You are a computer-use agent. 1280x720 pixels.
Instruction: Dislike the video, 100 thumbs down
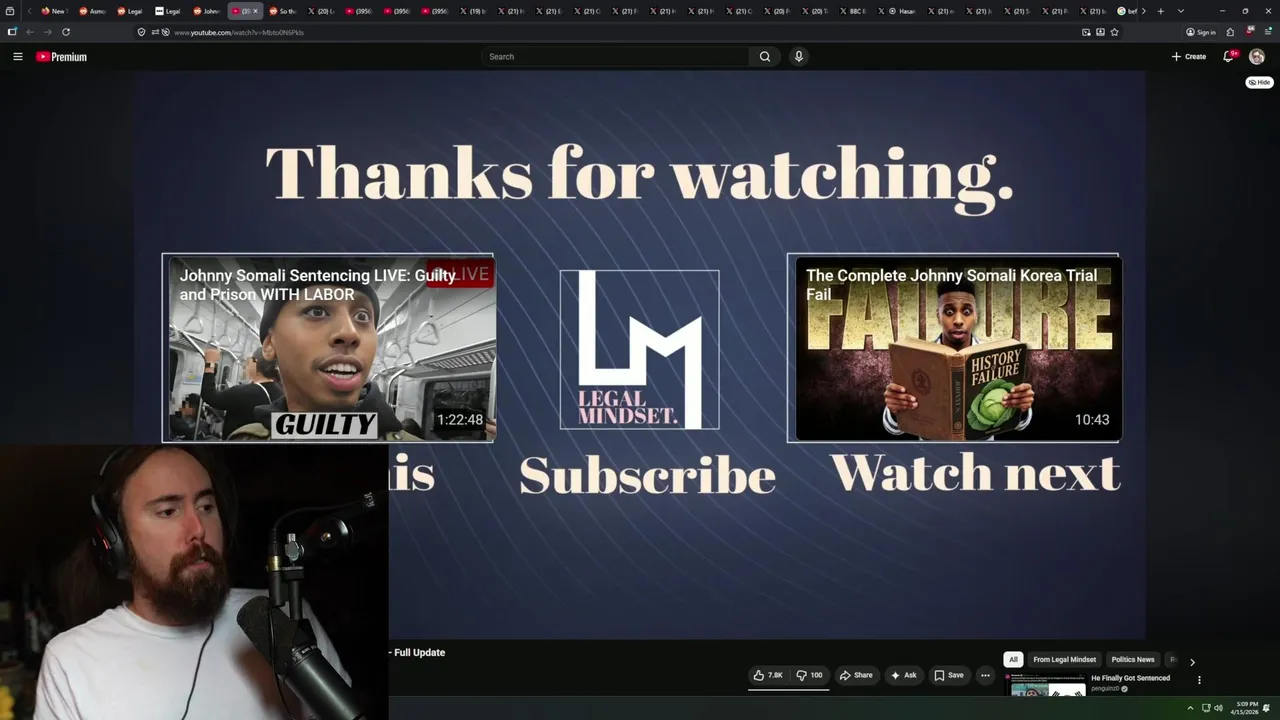coord(810,675)
